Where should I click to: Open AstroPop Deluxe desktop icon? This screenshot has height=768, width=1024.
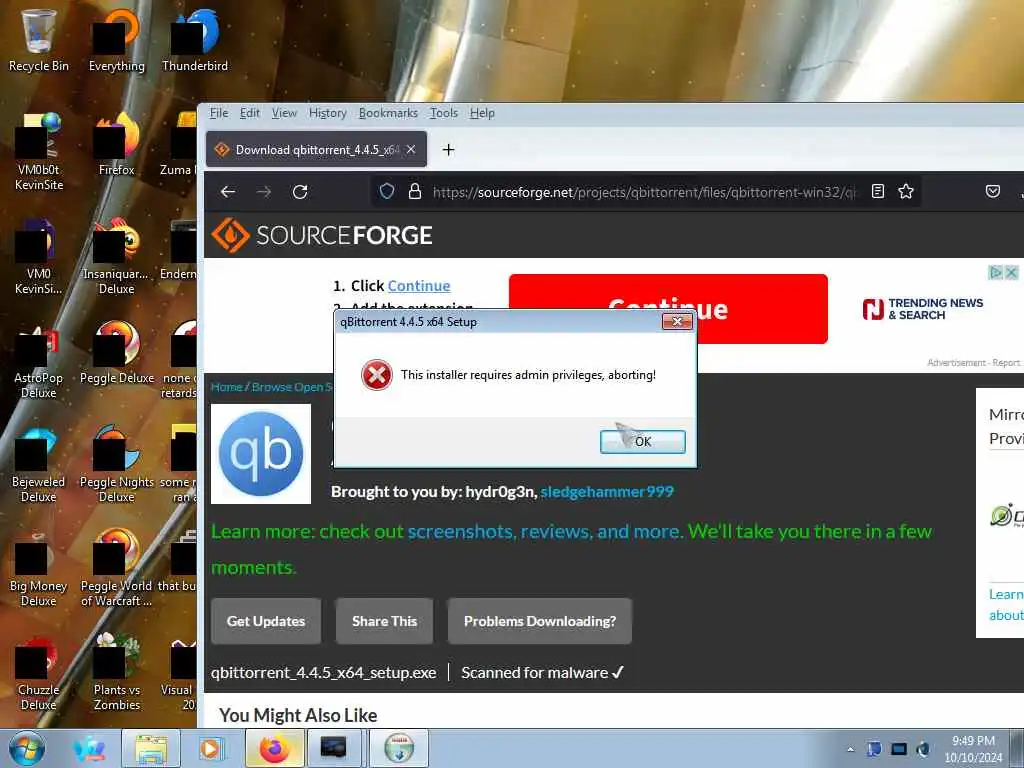pos(39,360)
